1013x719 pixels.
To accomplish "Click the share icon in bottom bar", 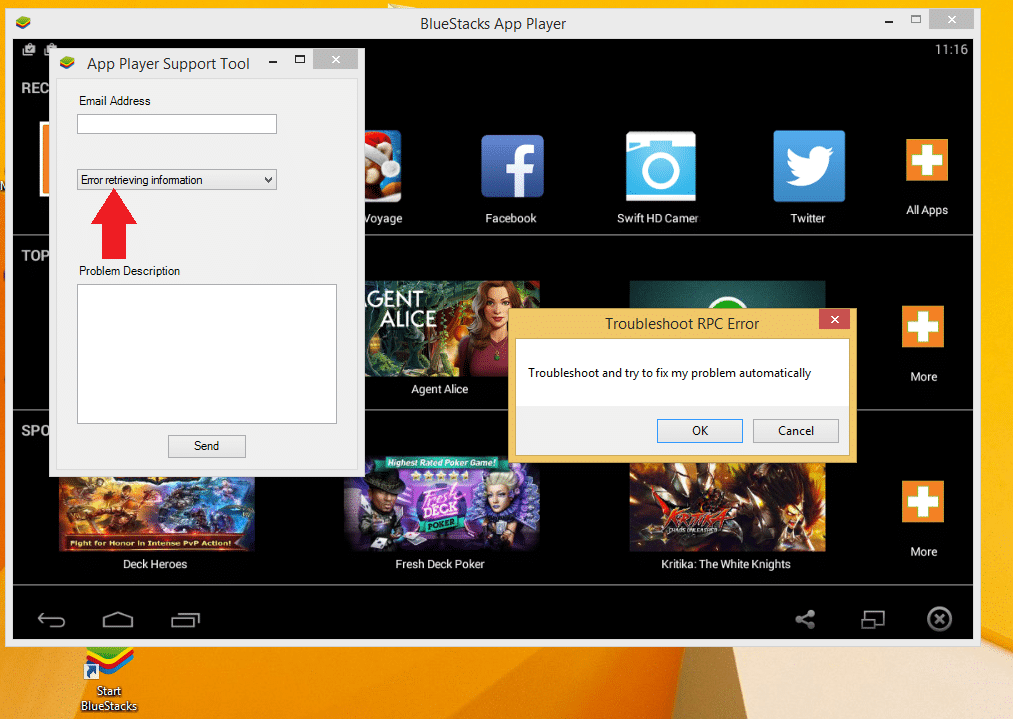I will [805, 620].
